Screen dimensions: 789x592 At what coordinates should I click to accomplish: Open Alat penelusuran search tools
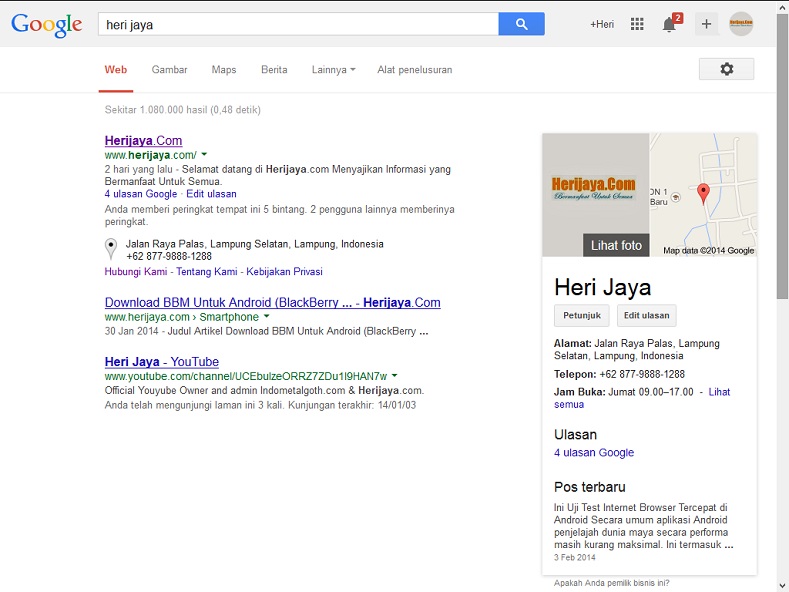coord(414,70)
